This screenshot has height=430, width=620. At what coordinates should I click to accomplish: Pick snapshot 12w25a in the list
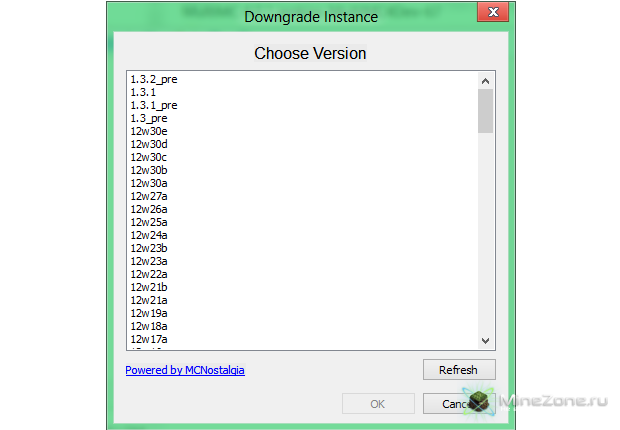coord(149,222)
